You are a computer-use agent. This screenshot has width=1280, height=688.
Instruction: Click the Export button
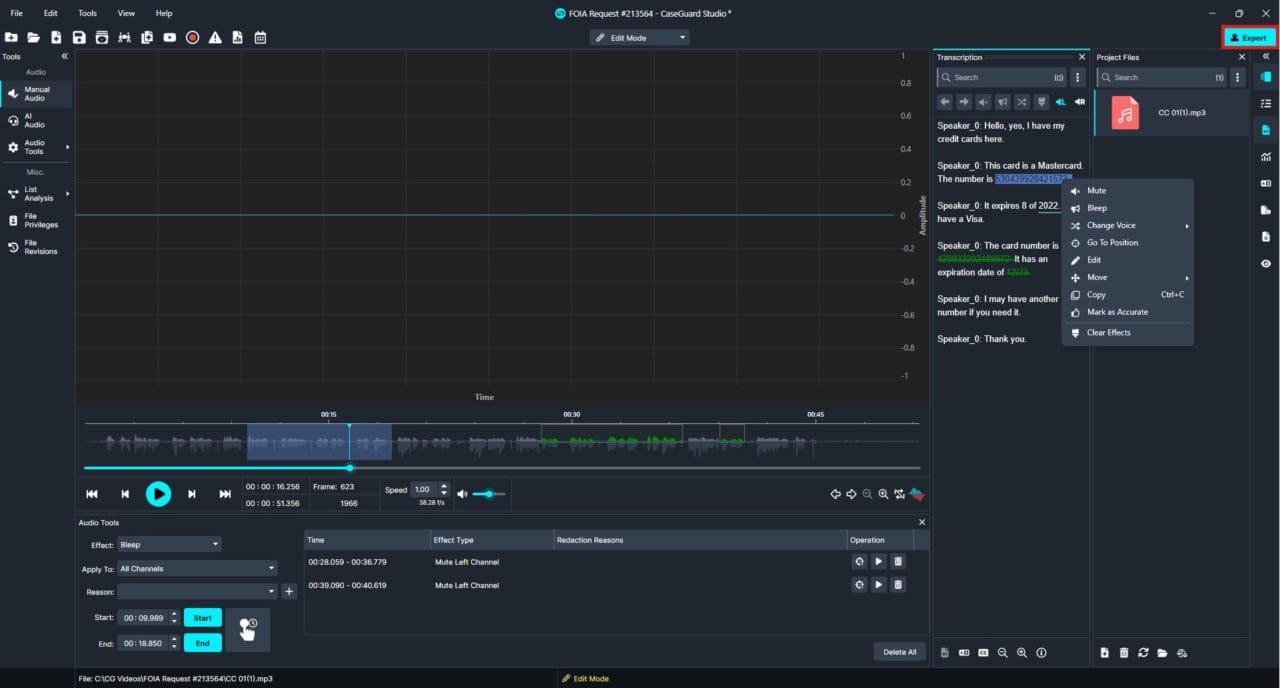click(1248, 38)
